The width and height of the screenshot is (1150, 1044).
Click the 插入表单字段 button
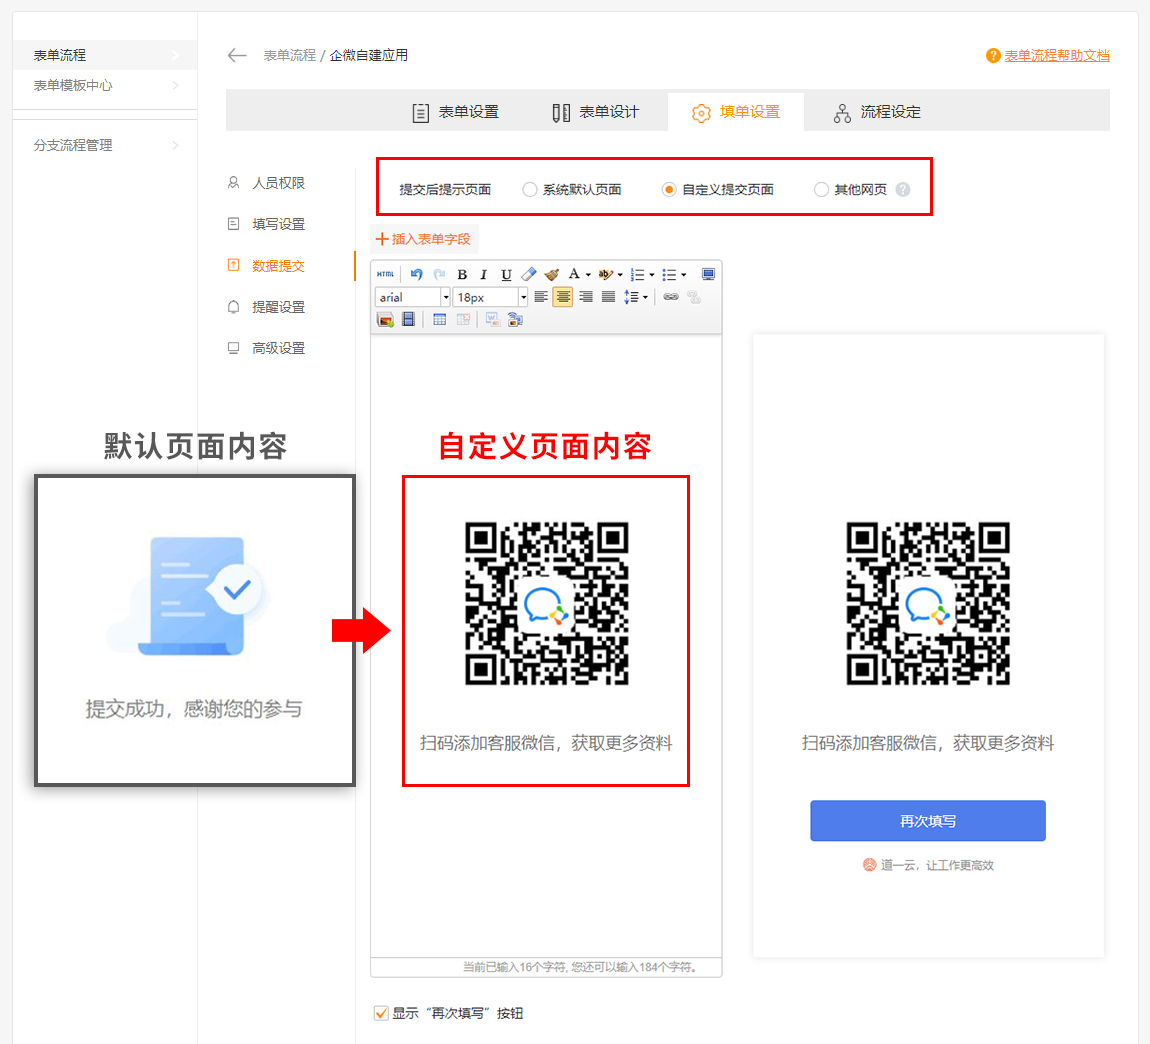point(423,239)
